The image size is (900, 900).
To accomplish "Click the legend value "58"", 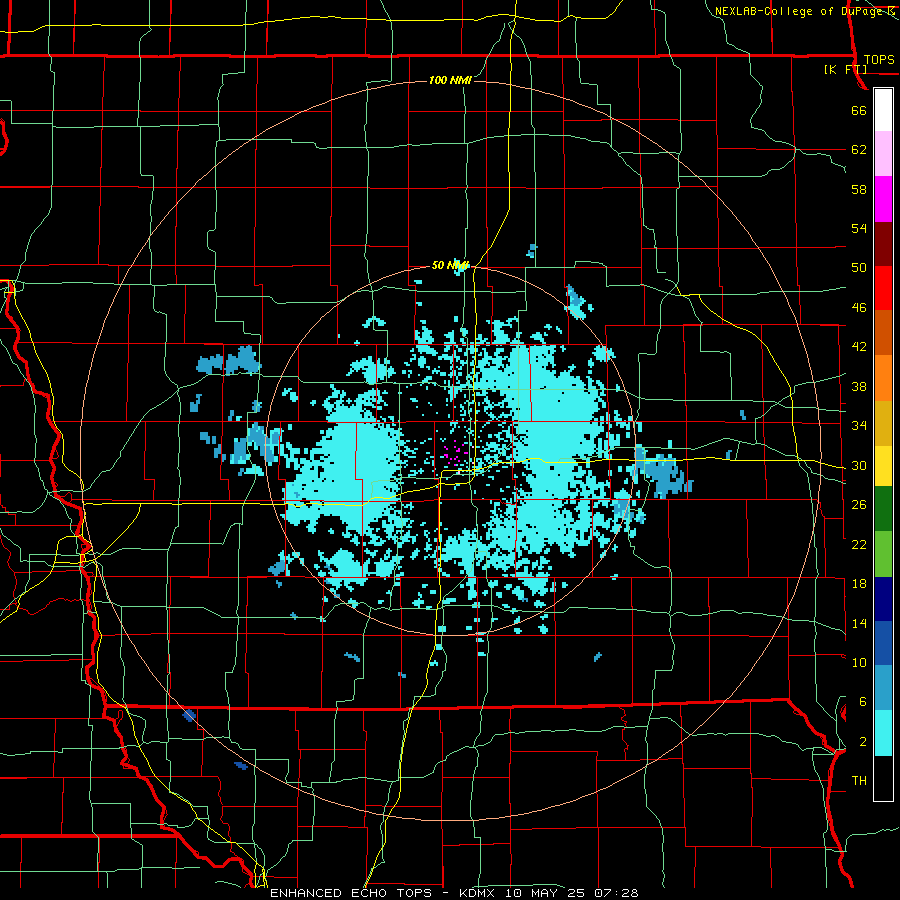I will coord(859,189).
